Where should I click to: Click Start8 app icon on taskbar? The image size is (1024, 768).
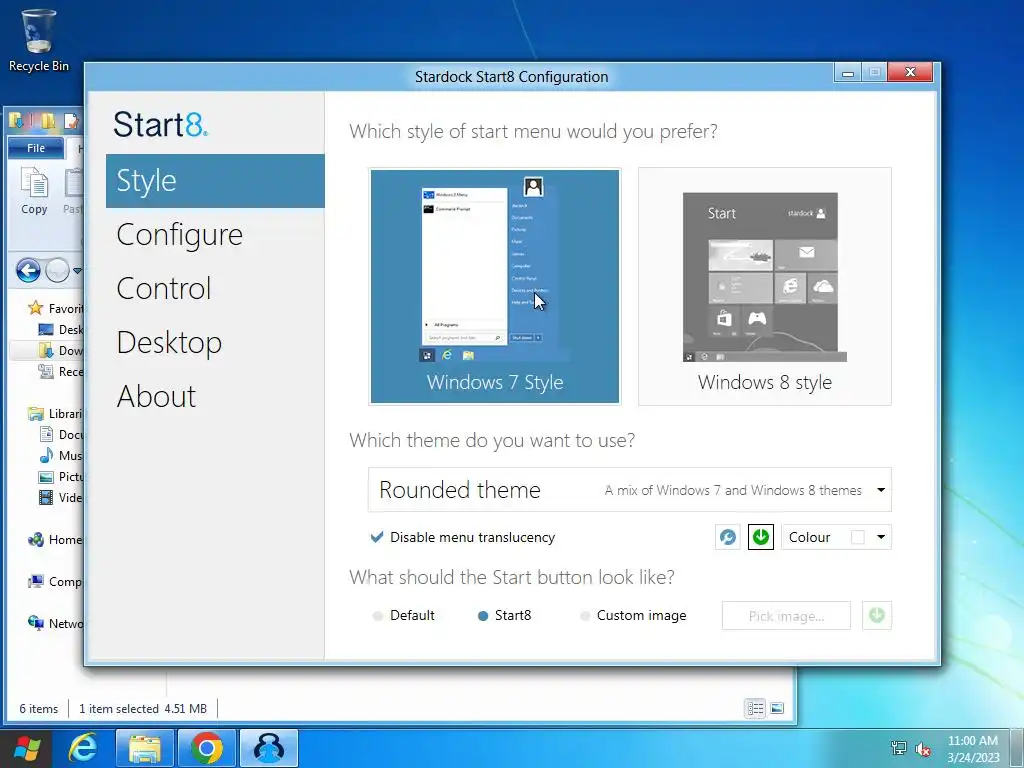(269, 749)
